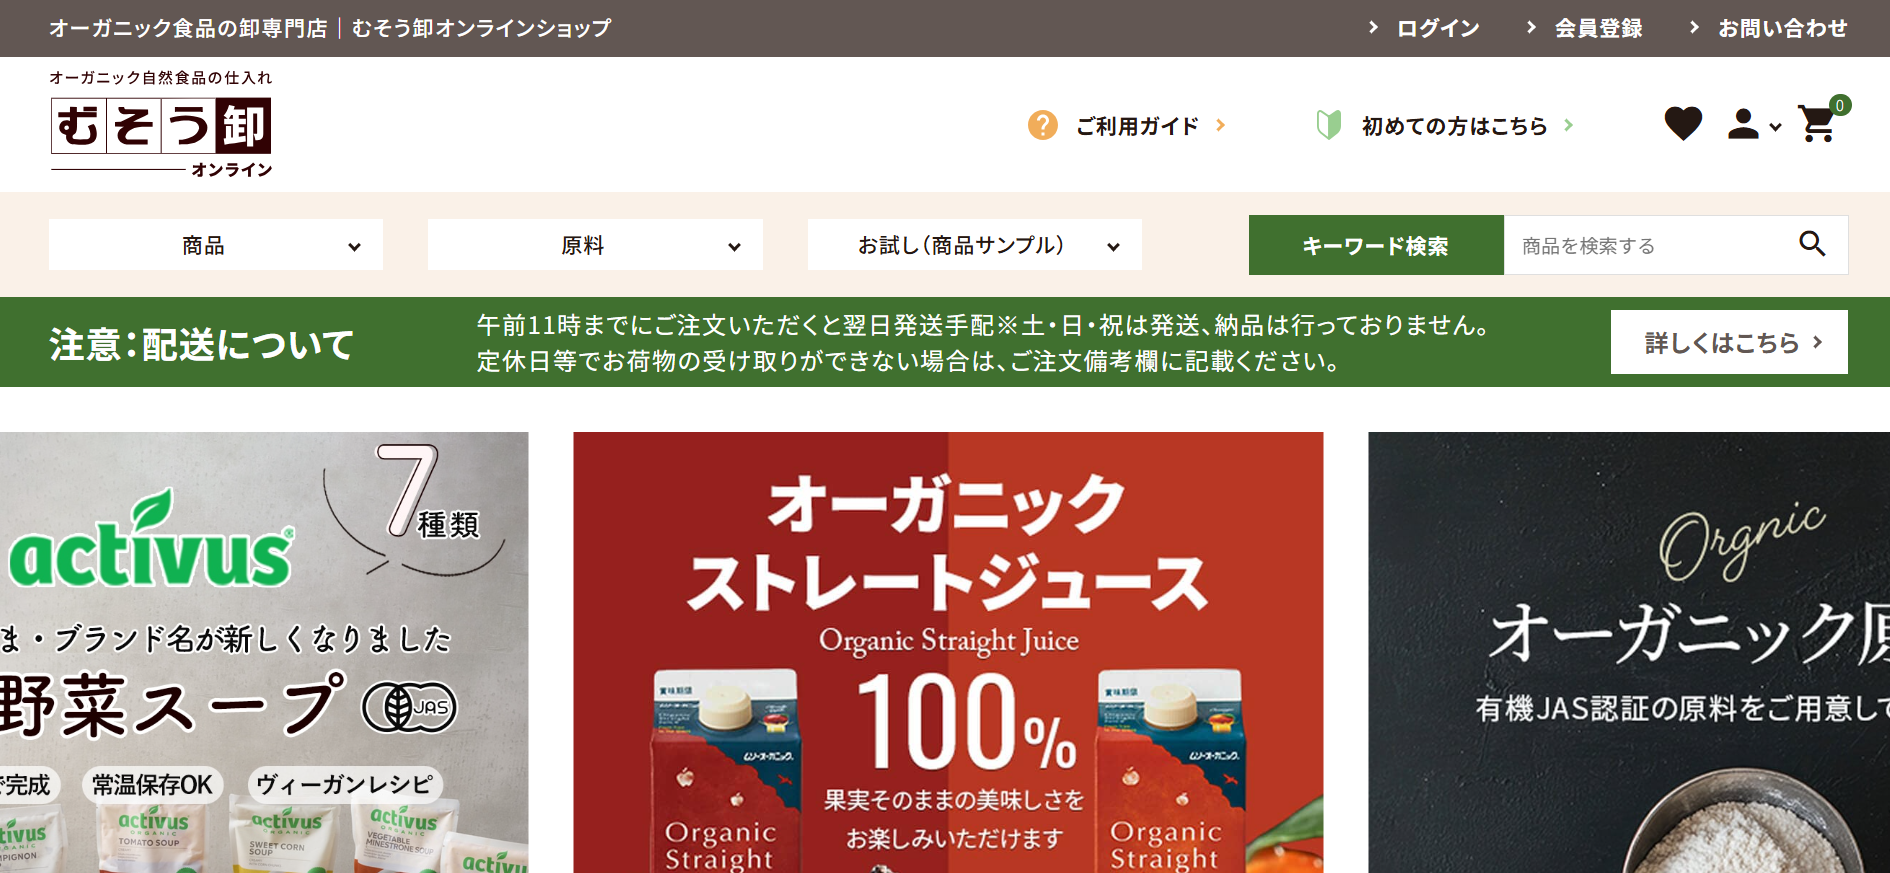Expand the 原料 dropdown menu
The width and height of the screenshot is (1890, 873).
tap(595, 245)
